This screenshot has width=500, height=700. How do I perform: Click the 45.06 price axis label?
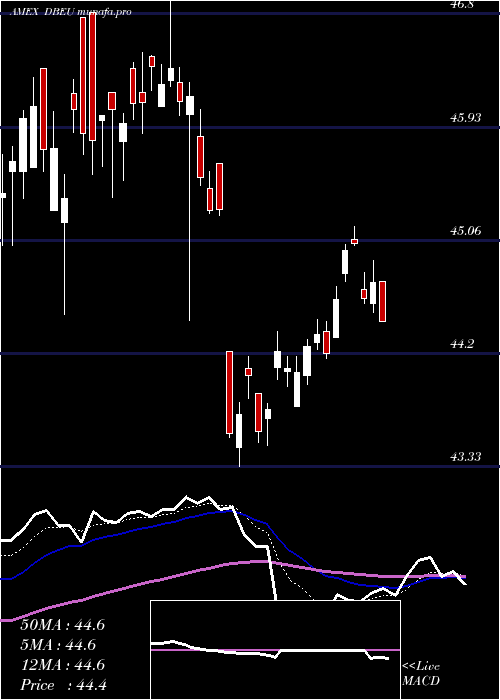(466, 231)
